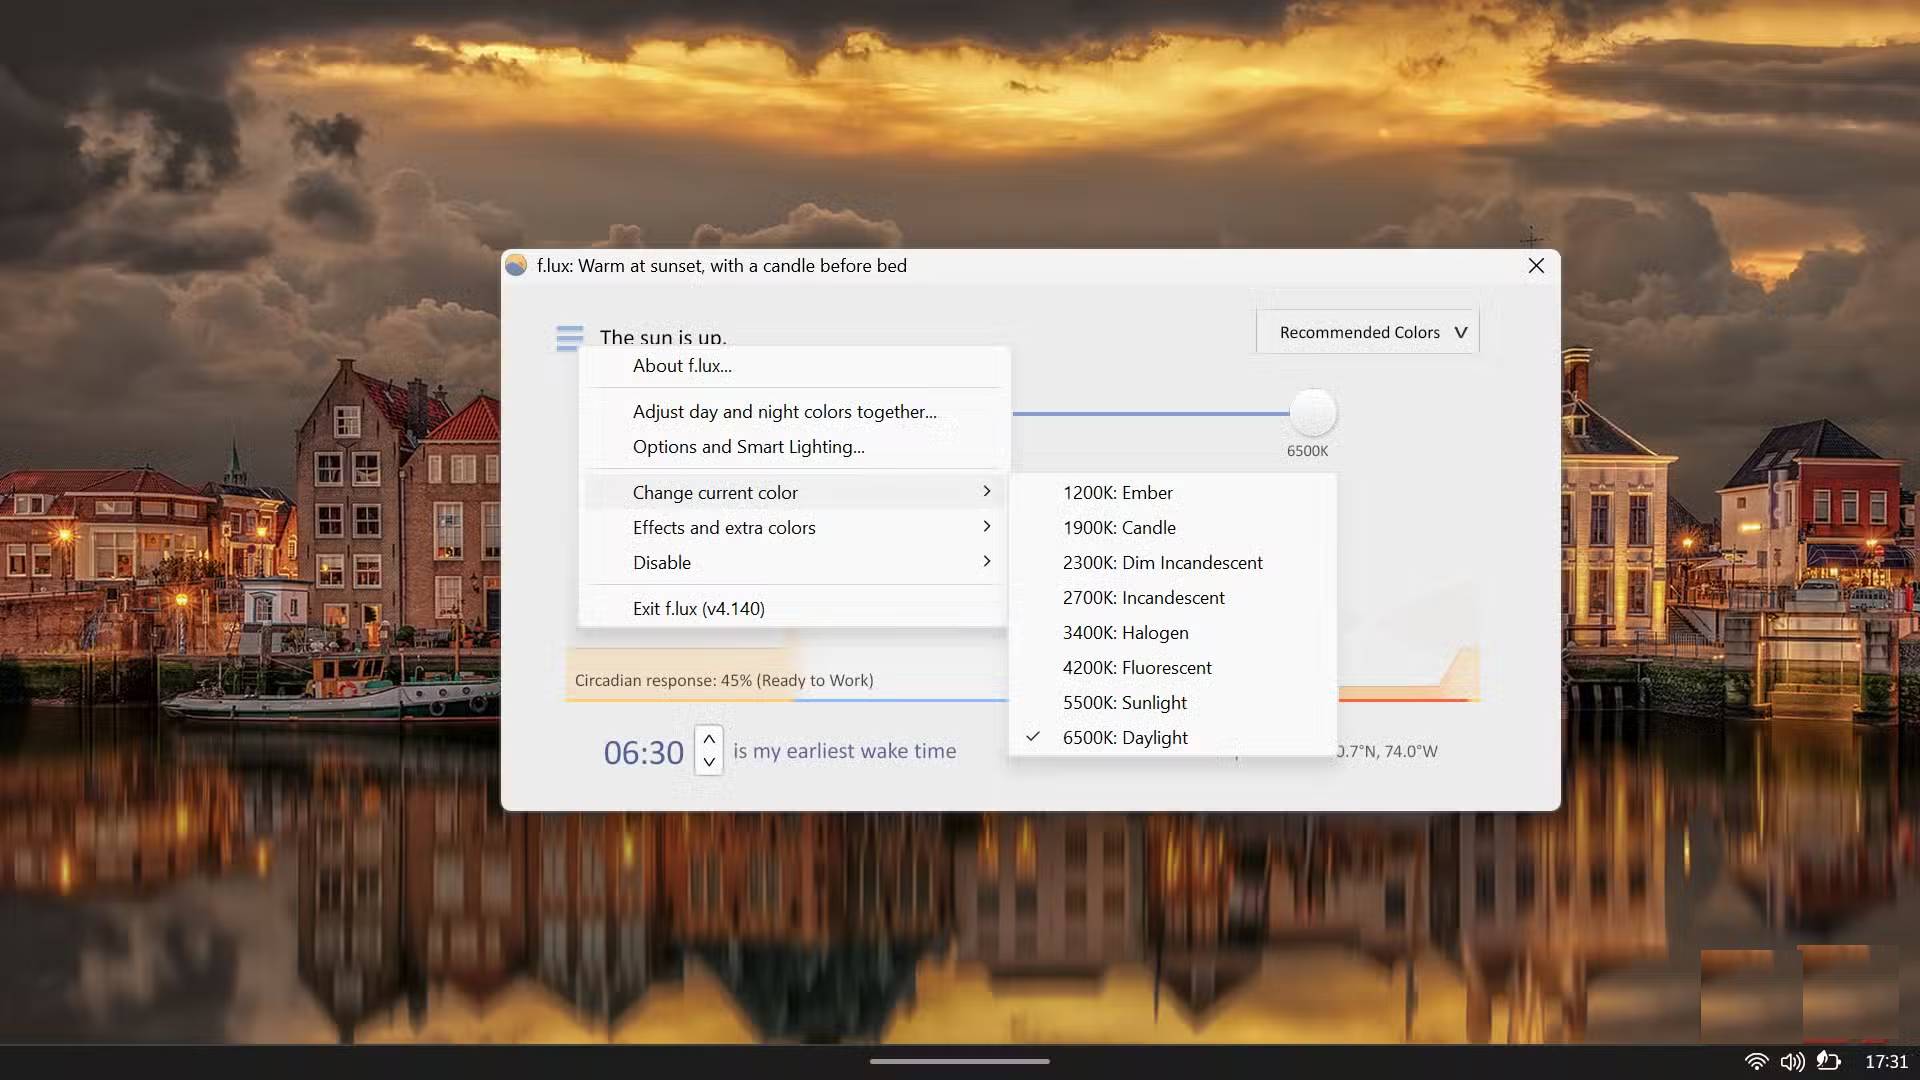Click the Wi-Fi icon in the system tray
Image resolution: width=1920 pixels, height=1080 pixels.
click(1755, 1063)
